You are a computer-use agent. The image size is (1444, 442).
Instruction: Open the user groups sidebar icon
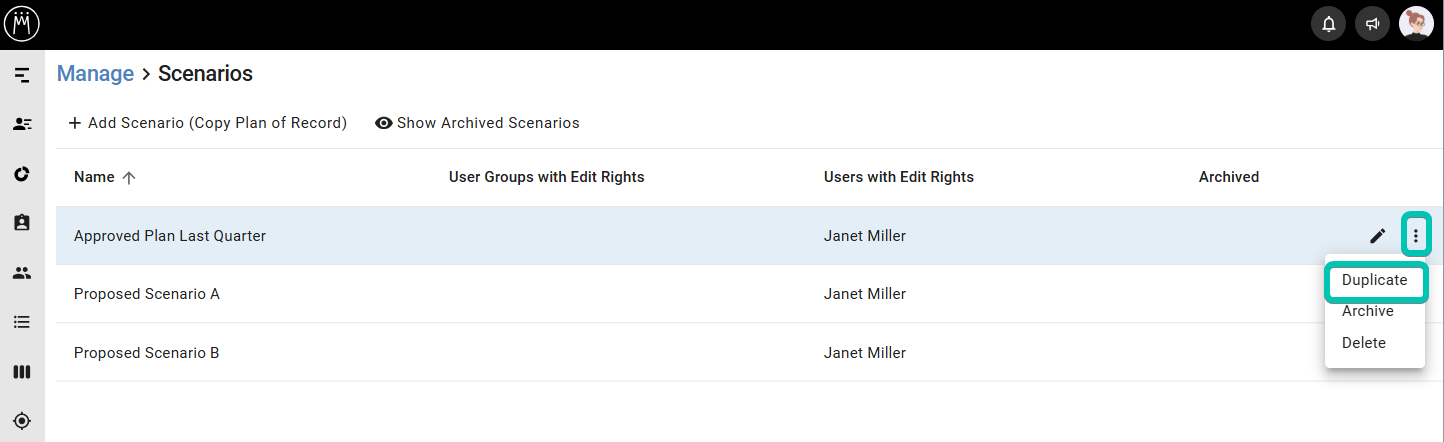(22, 272)
